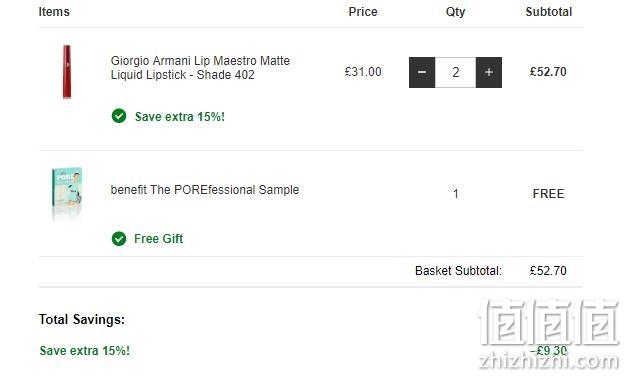The height and width of the screenshot is (378, 628).
Task: Click the Free Gift label
Action: tap(159, 239)
